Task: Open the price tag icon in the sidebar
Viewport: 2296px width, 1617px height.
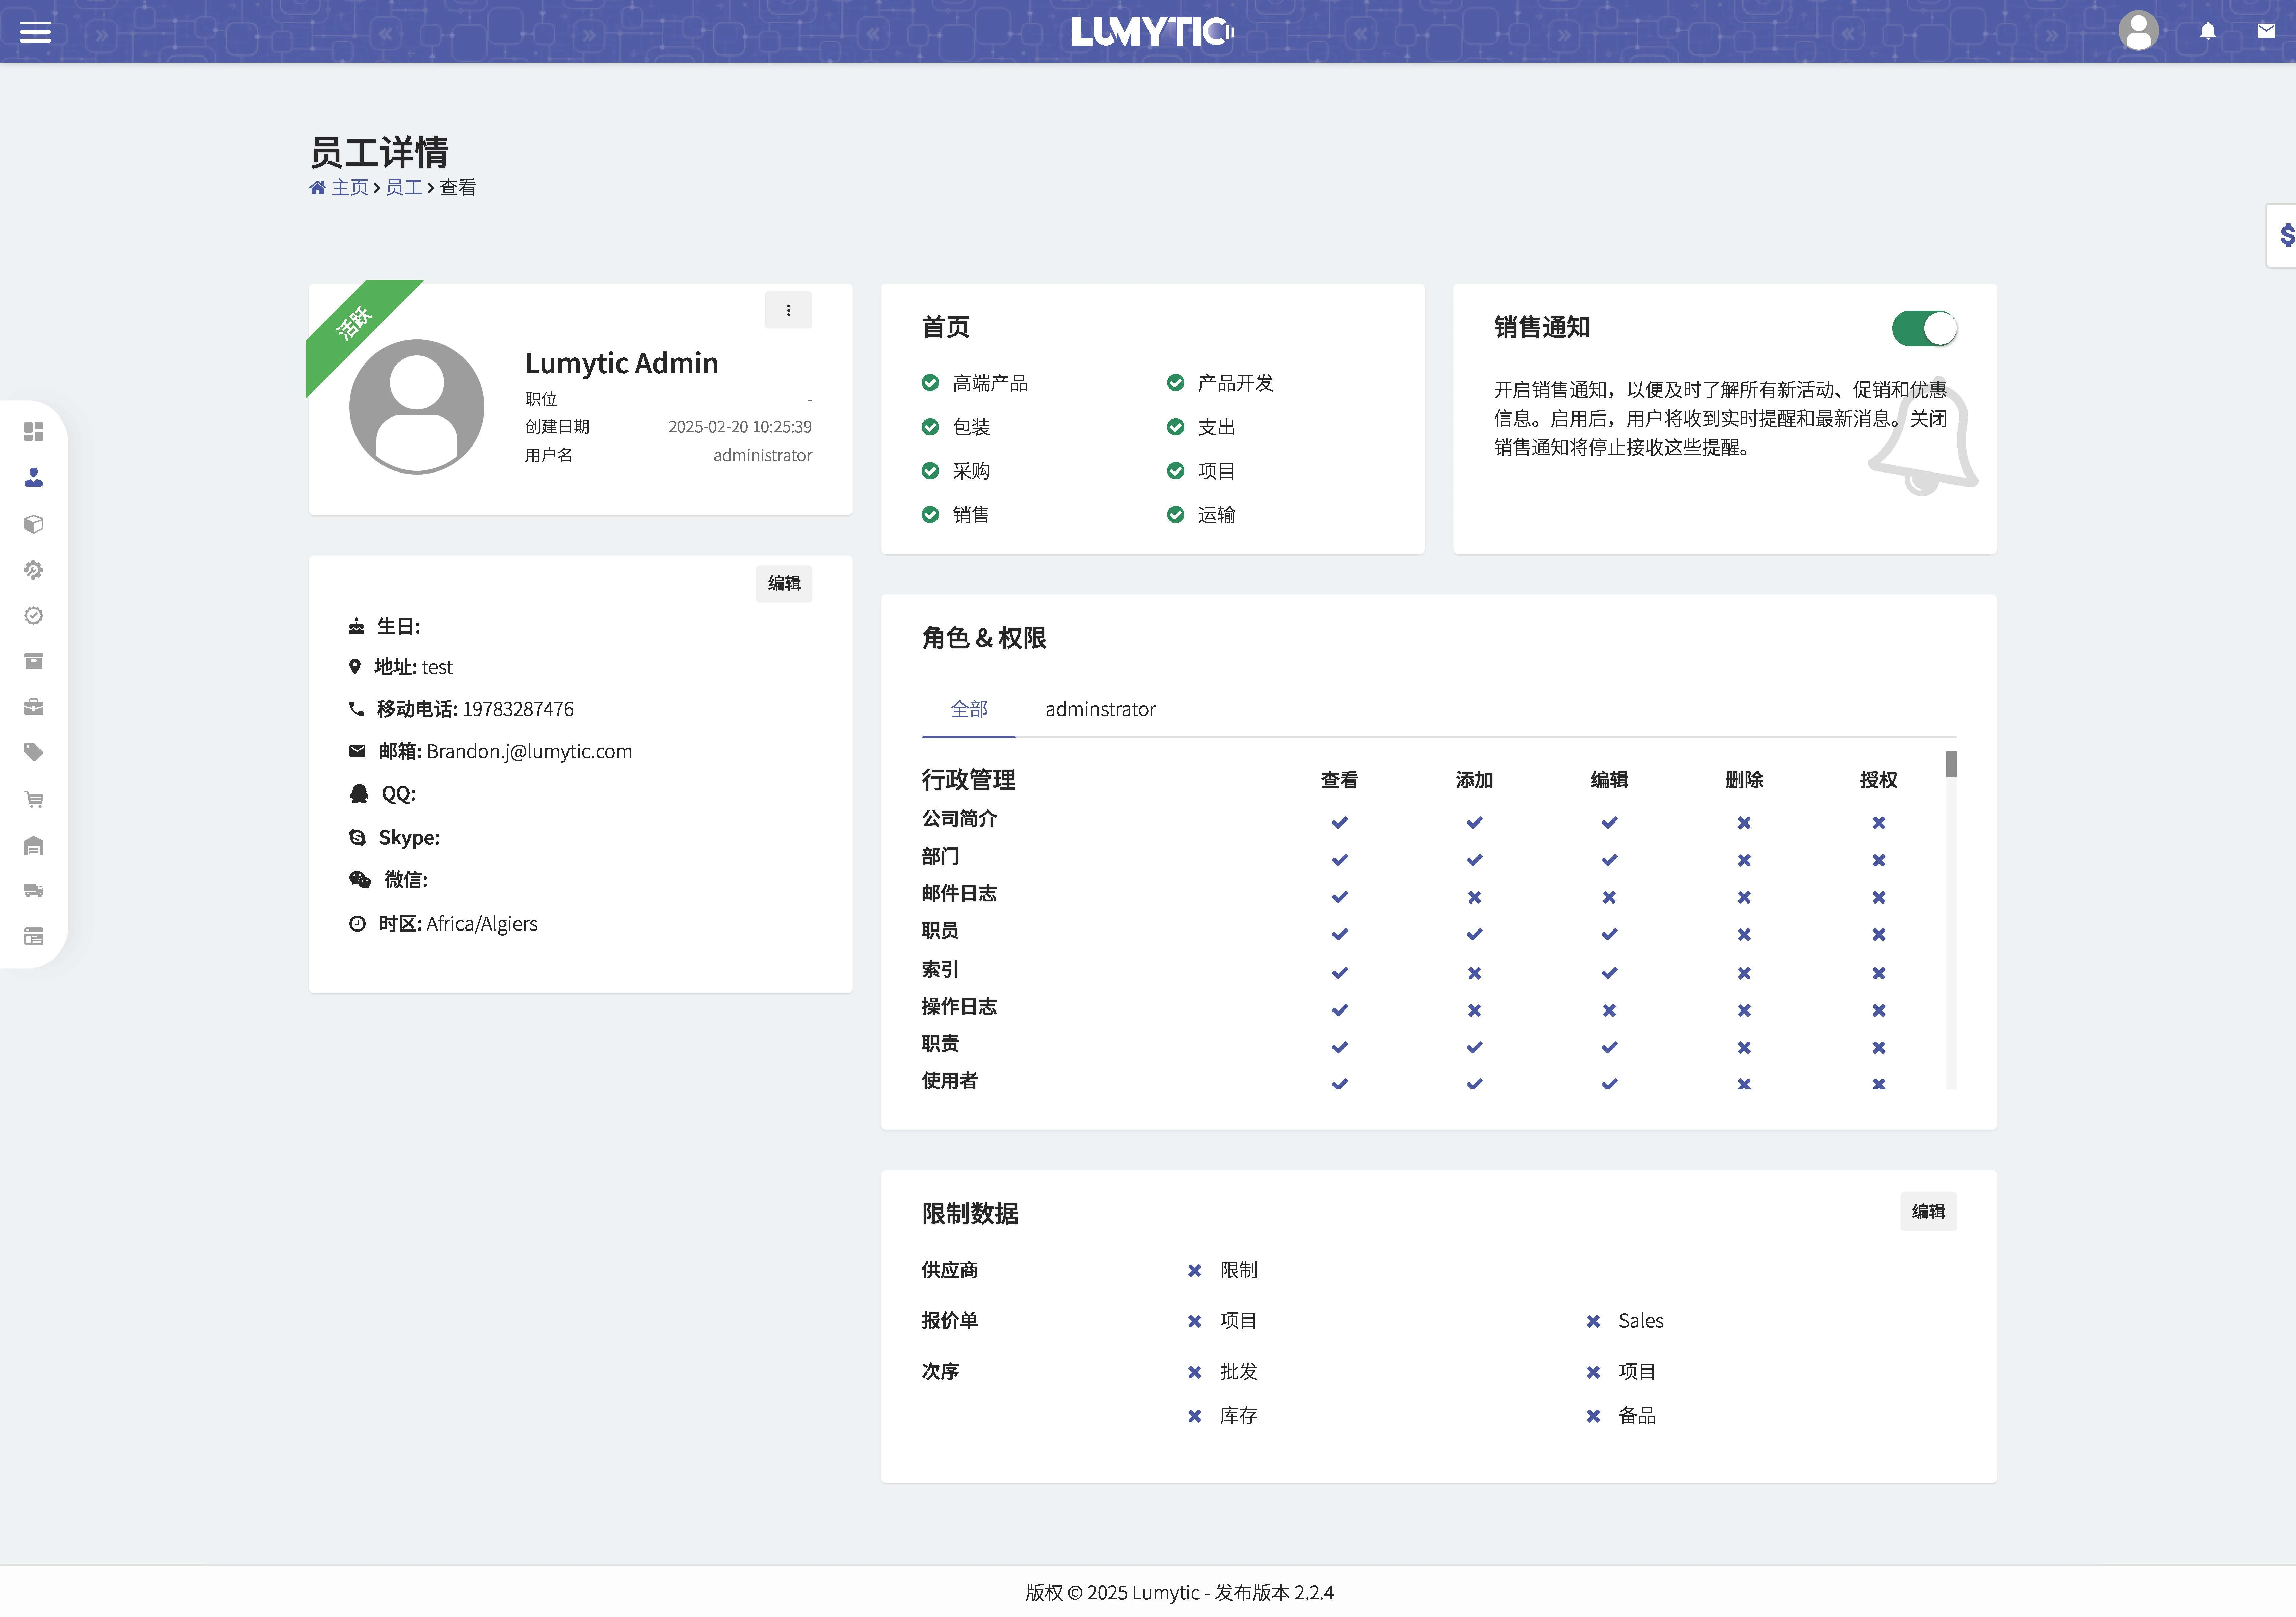Action: click(x=34, y=752)
